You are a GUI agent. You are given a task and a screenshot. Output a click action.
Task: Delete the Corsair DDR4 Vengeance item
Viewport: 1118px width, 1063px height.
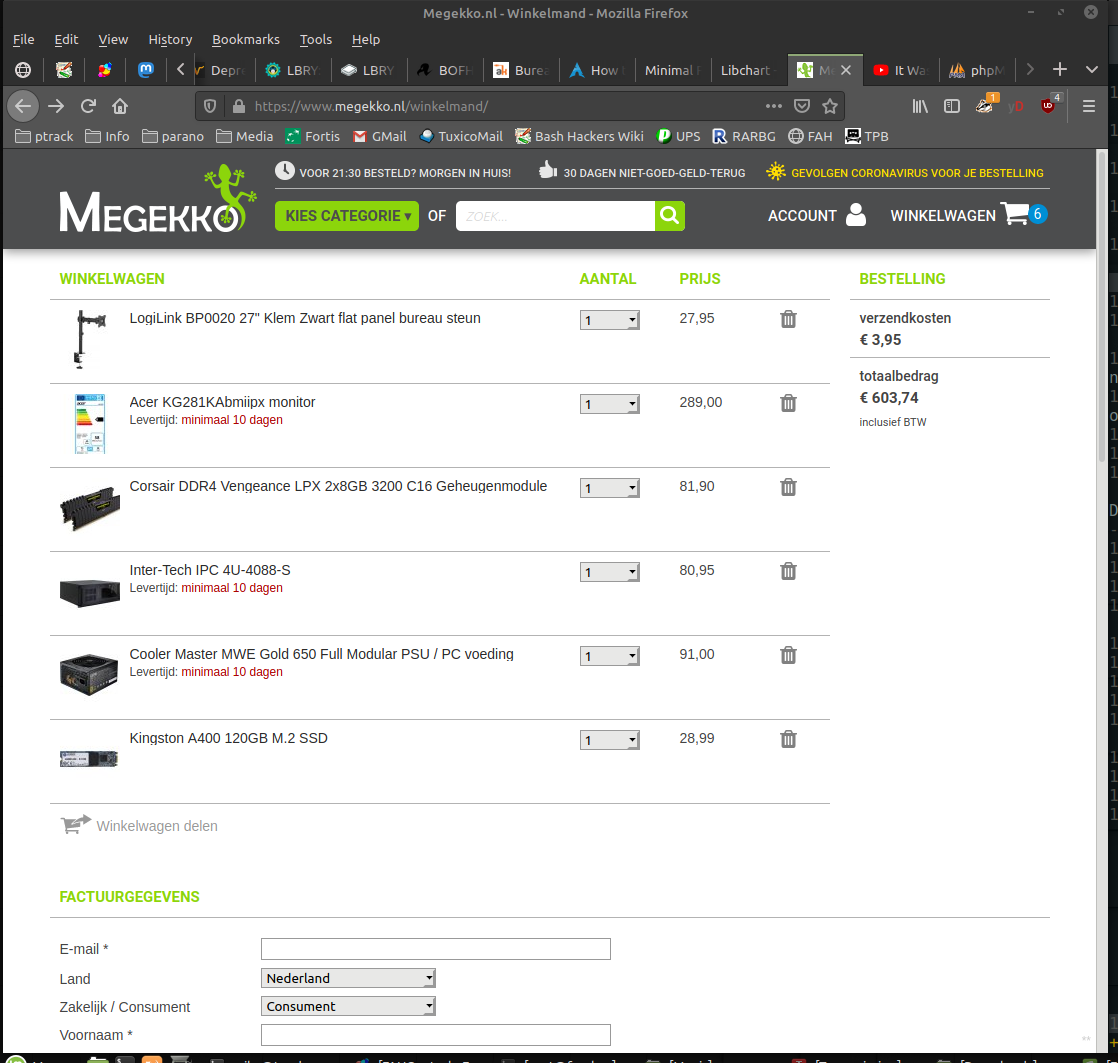pyautogui.click(x=788, y=488)
